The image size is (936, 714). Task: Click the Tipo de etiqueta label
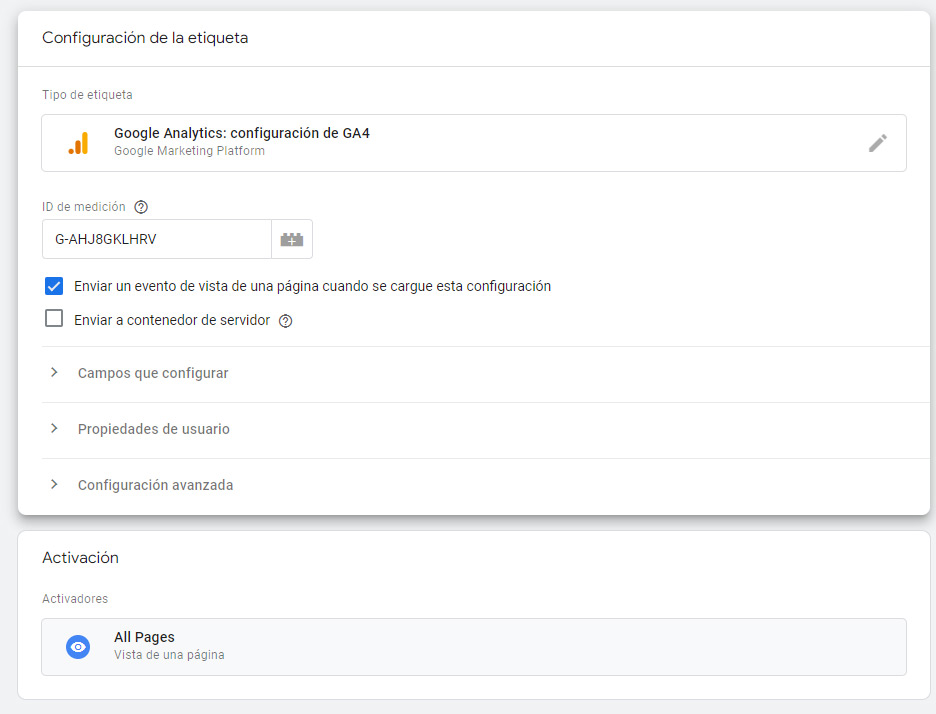click(x=87, y=95)
